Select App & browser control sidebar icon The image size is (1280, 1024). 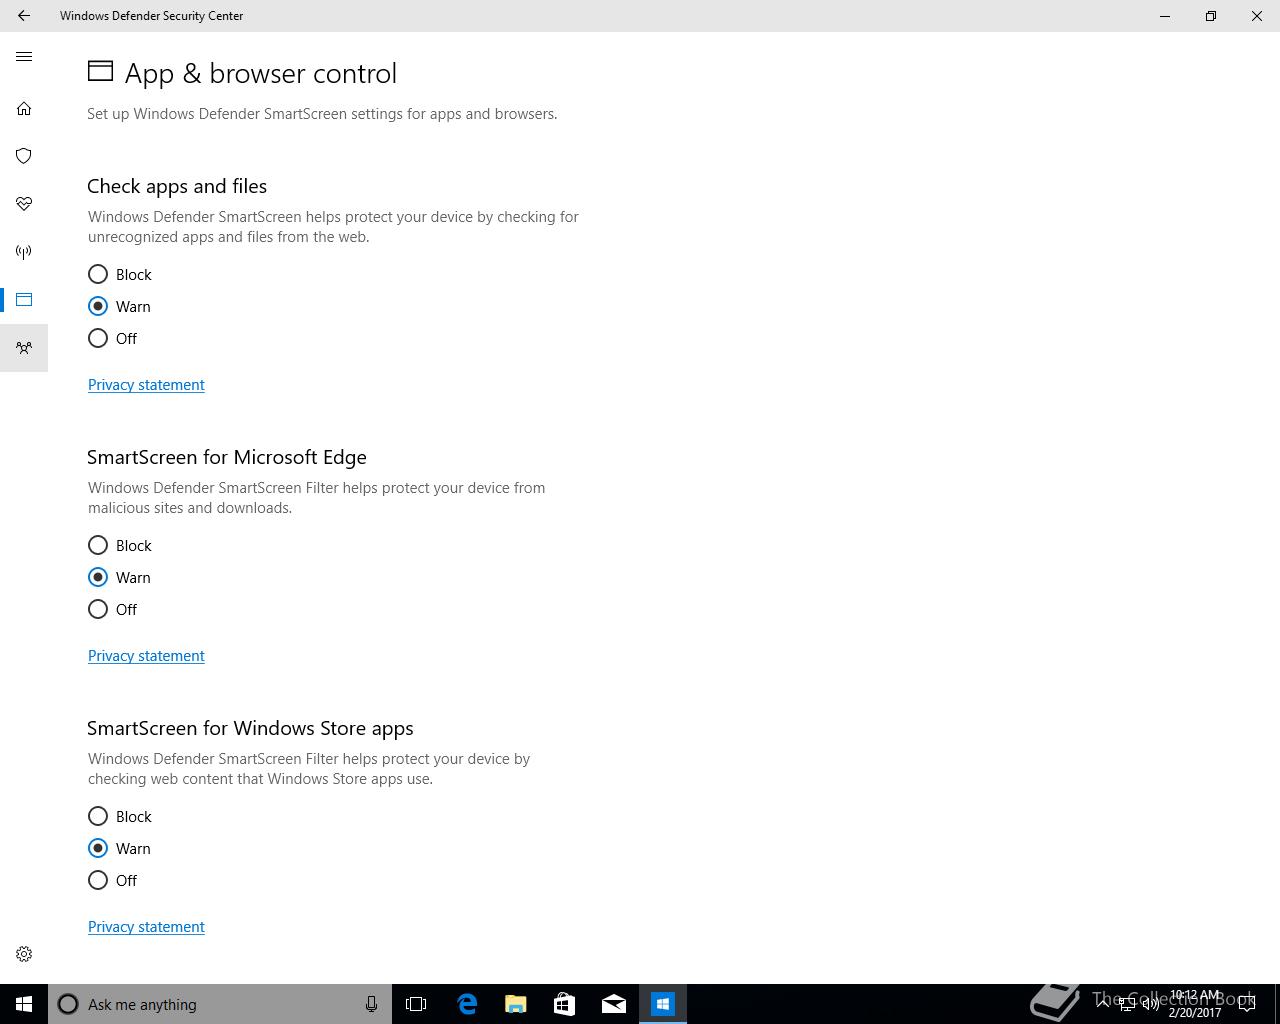pos(24,300)
